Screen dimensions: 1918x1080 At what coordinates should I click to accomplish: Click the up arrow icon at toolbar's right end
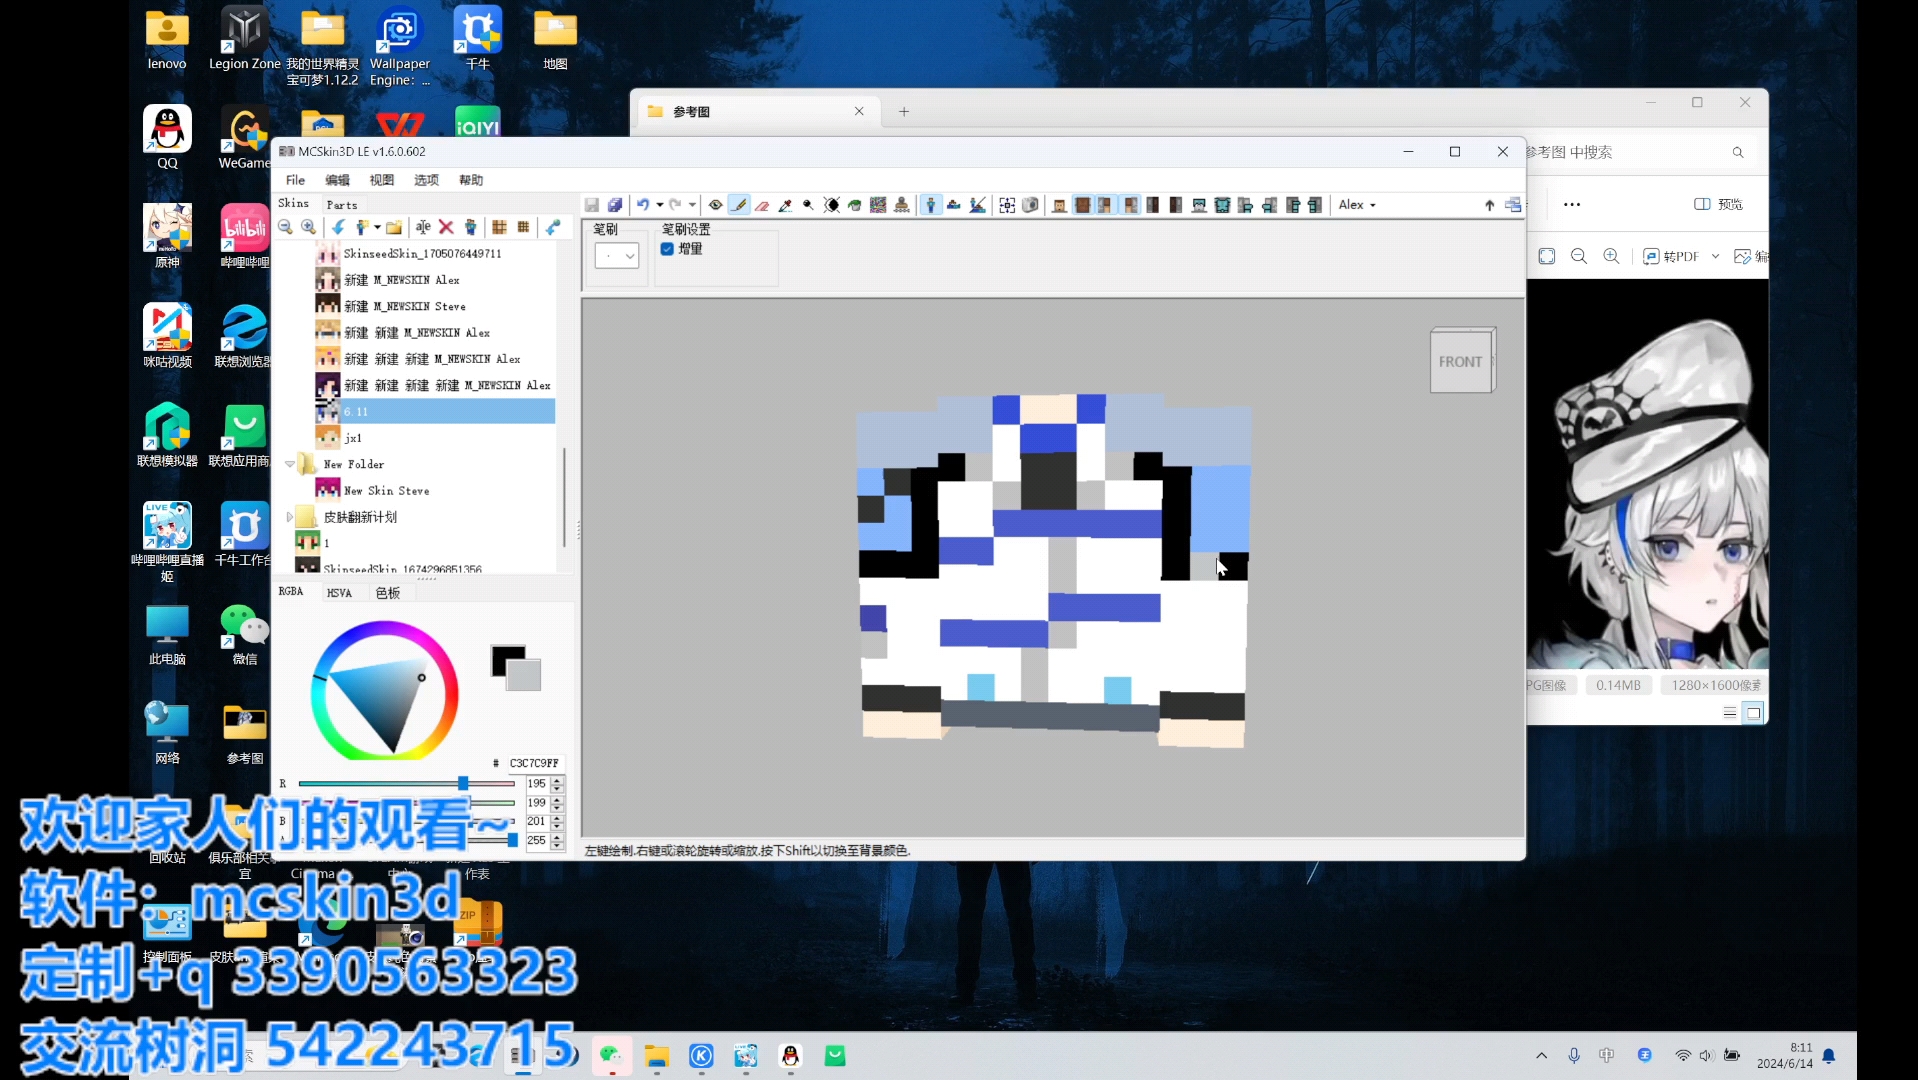(x=1490, y=205)
